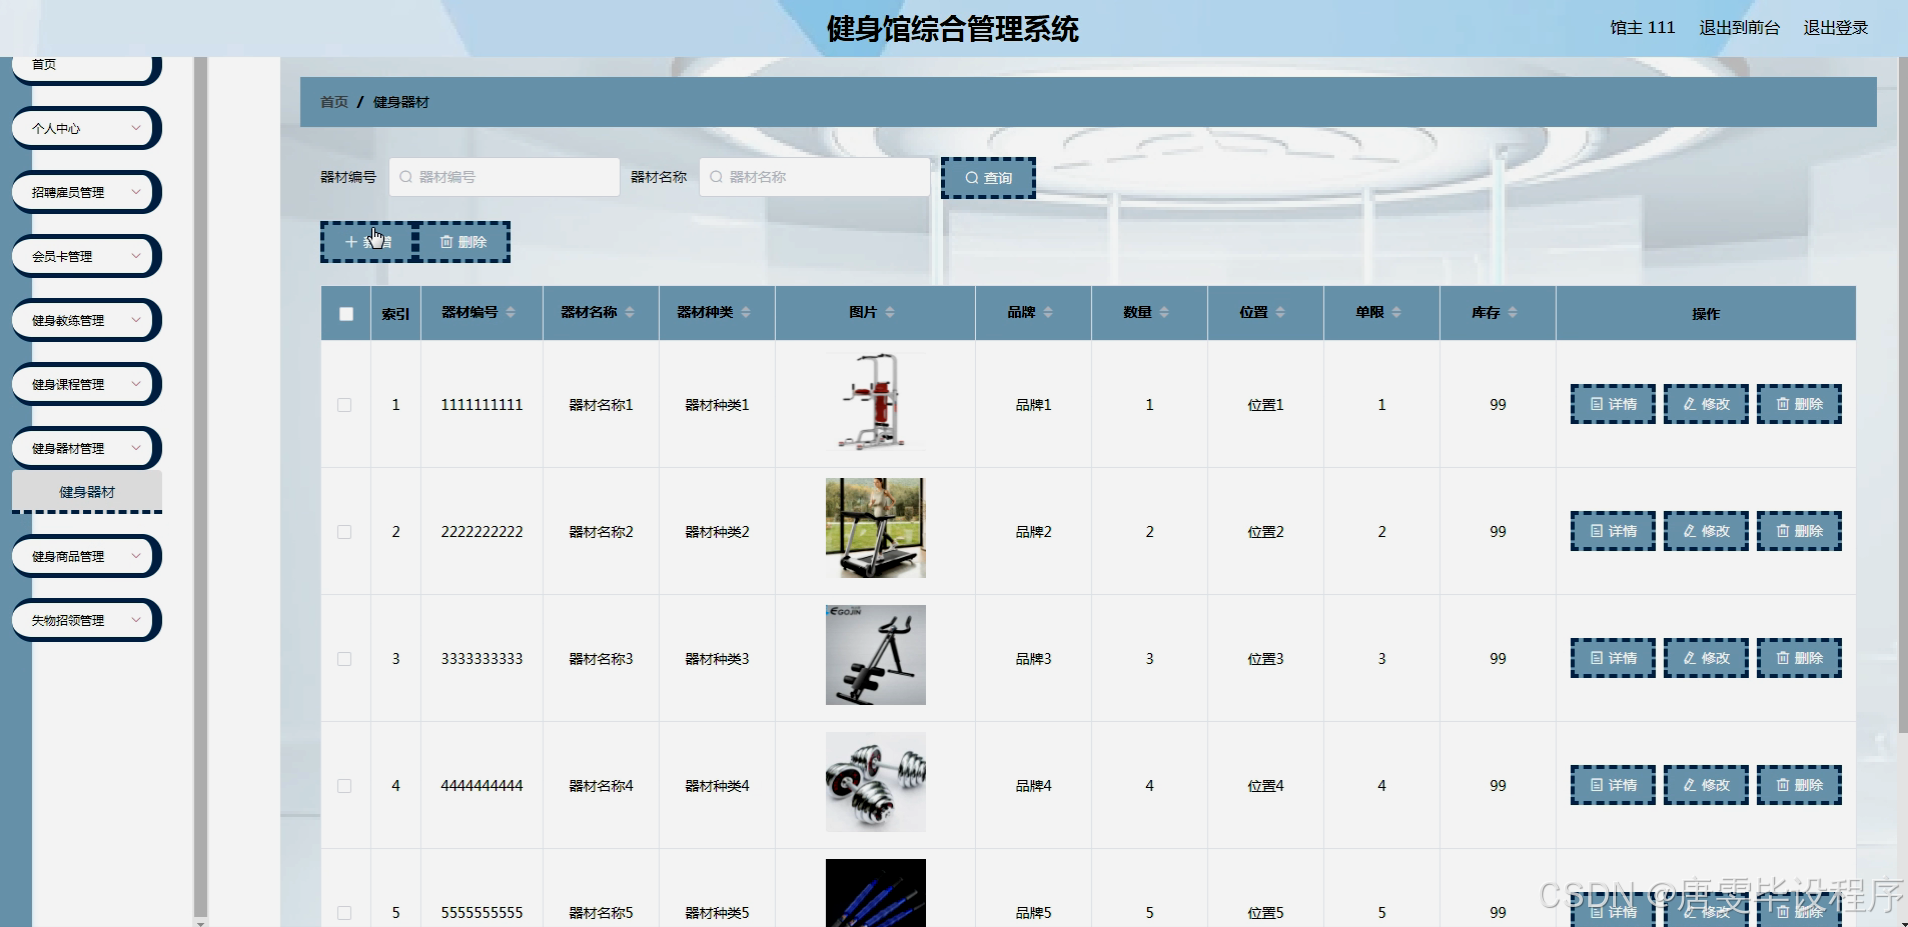Open dumbbell image in row 4
This screenshot has width=1908, height=927.
pyautogui.click(x=875, y=782)
